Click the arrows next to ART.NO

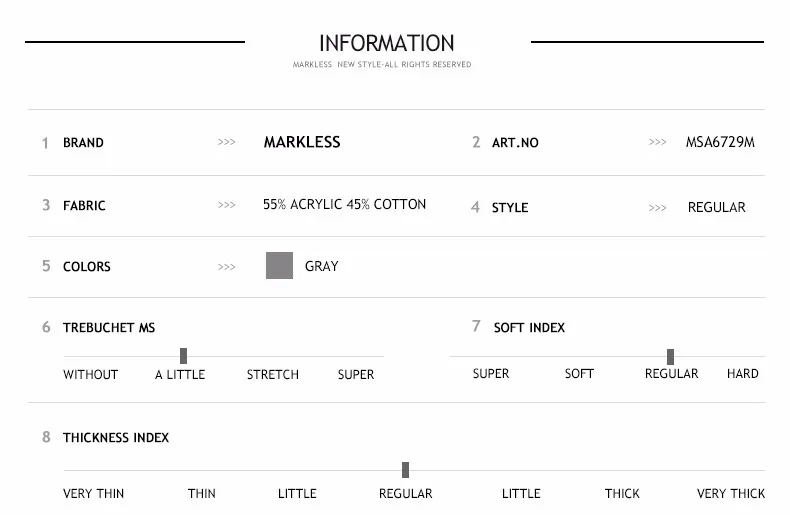pos(657,142)
